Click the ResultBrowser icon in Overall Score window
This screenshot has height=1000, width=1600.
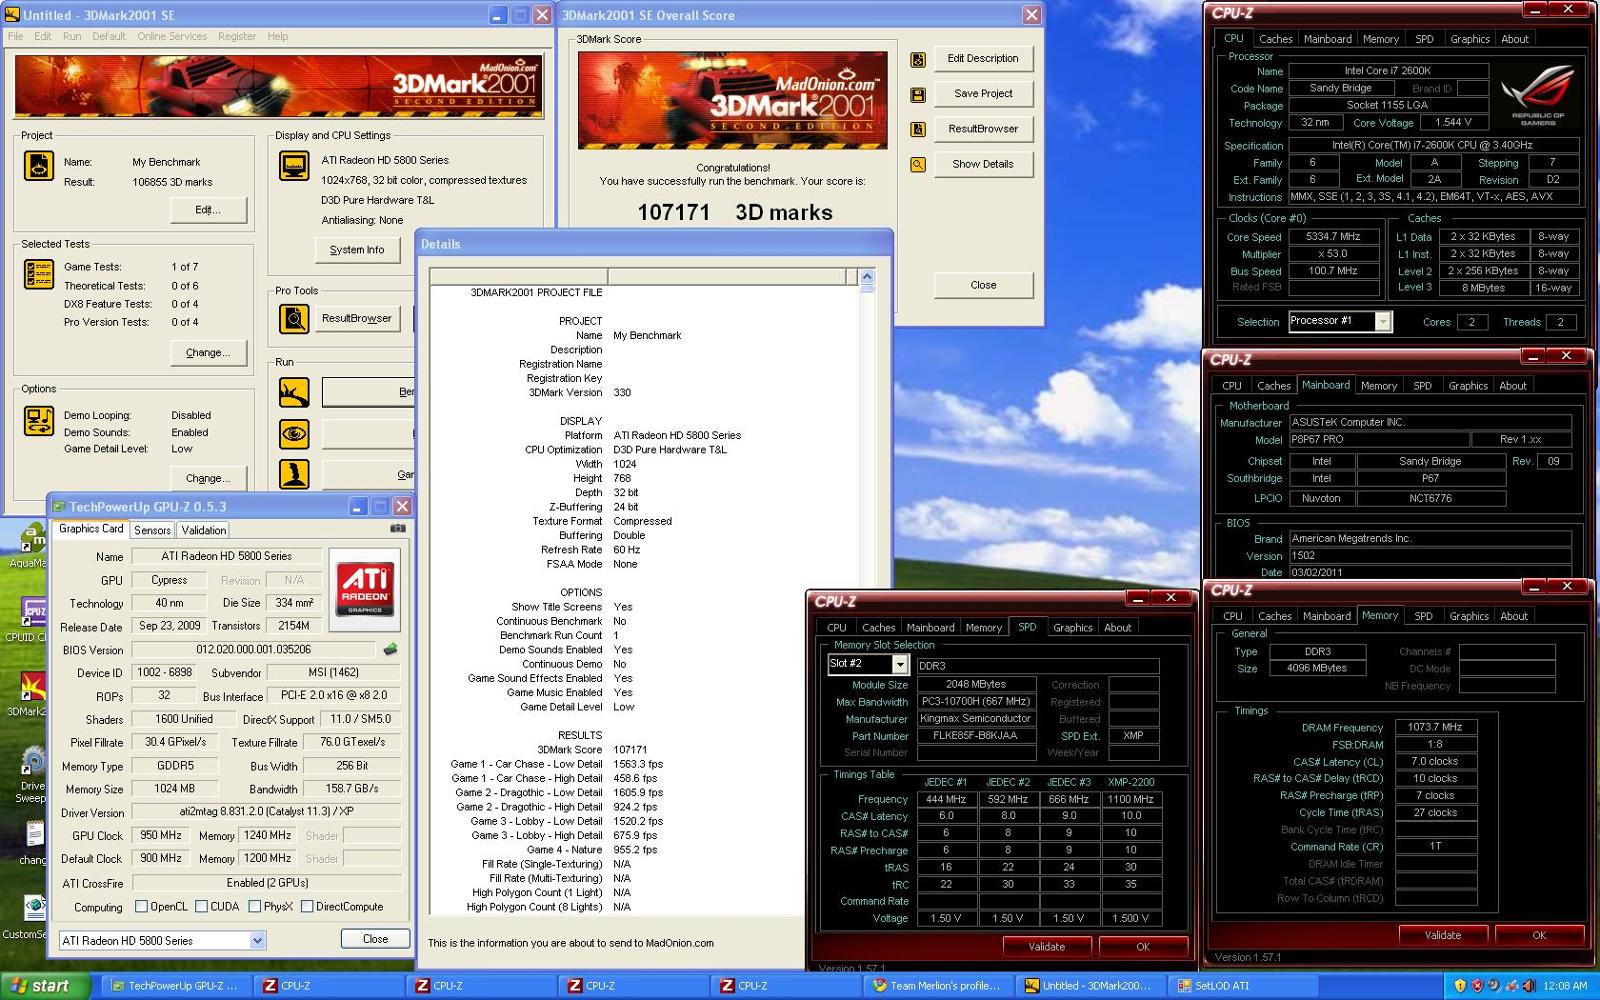tap(918, 129)
